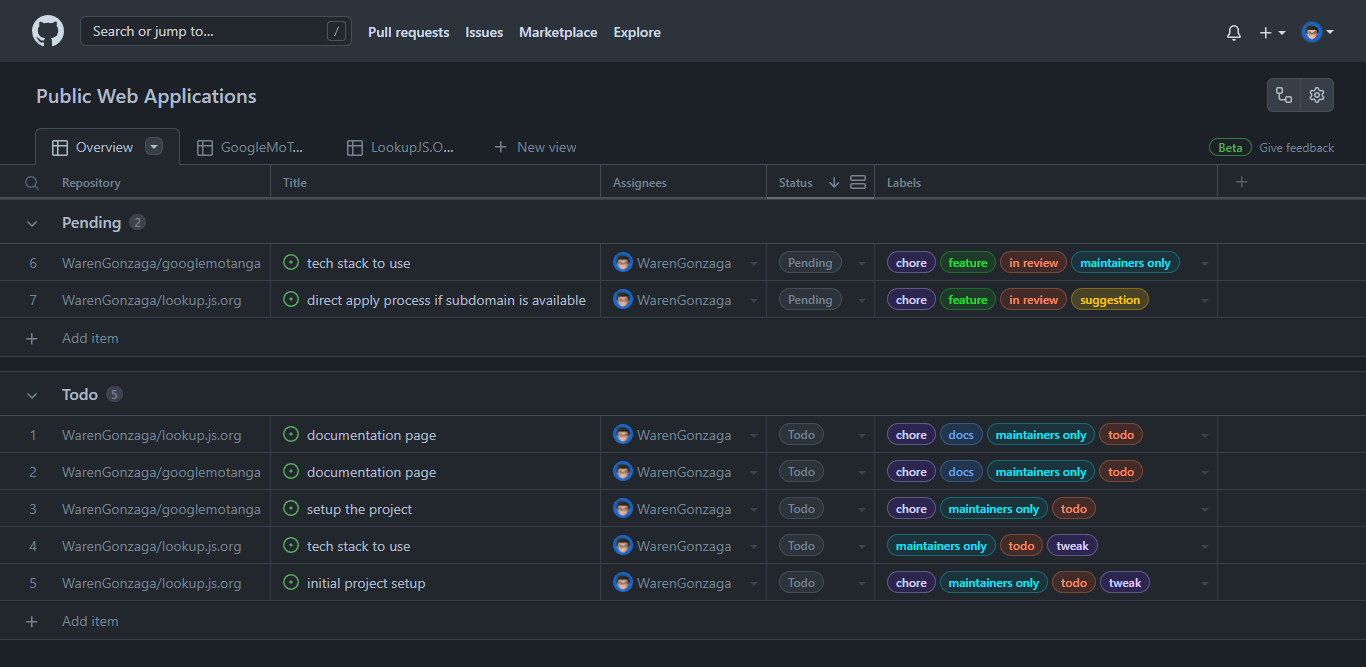Click the plus icon under the Pending group
The image size is (1366, 667).
32,338
